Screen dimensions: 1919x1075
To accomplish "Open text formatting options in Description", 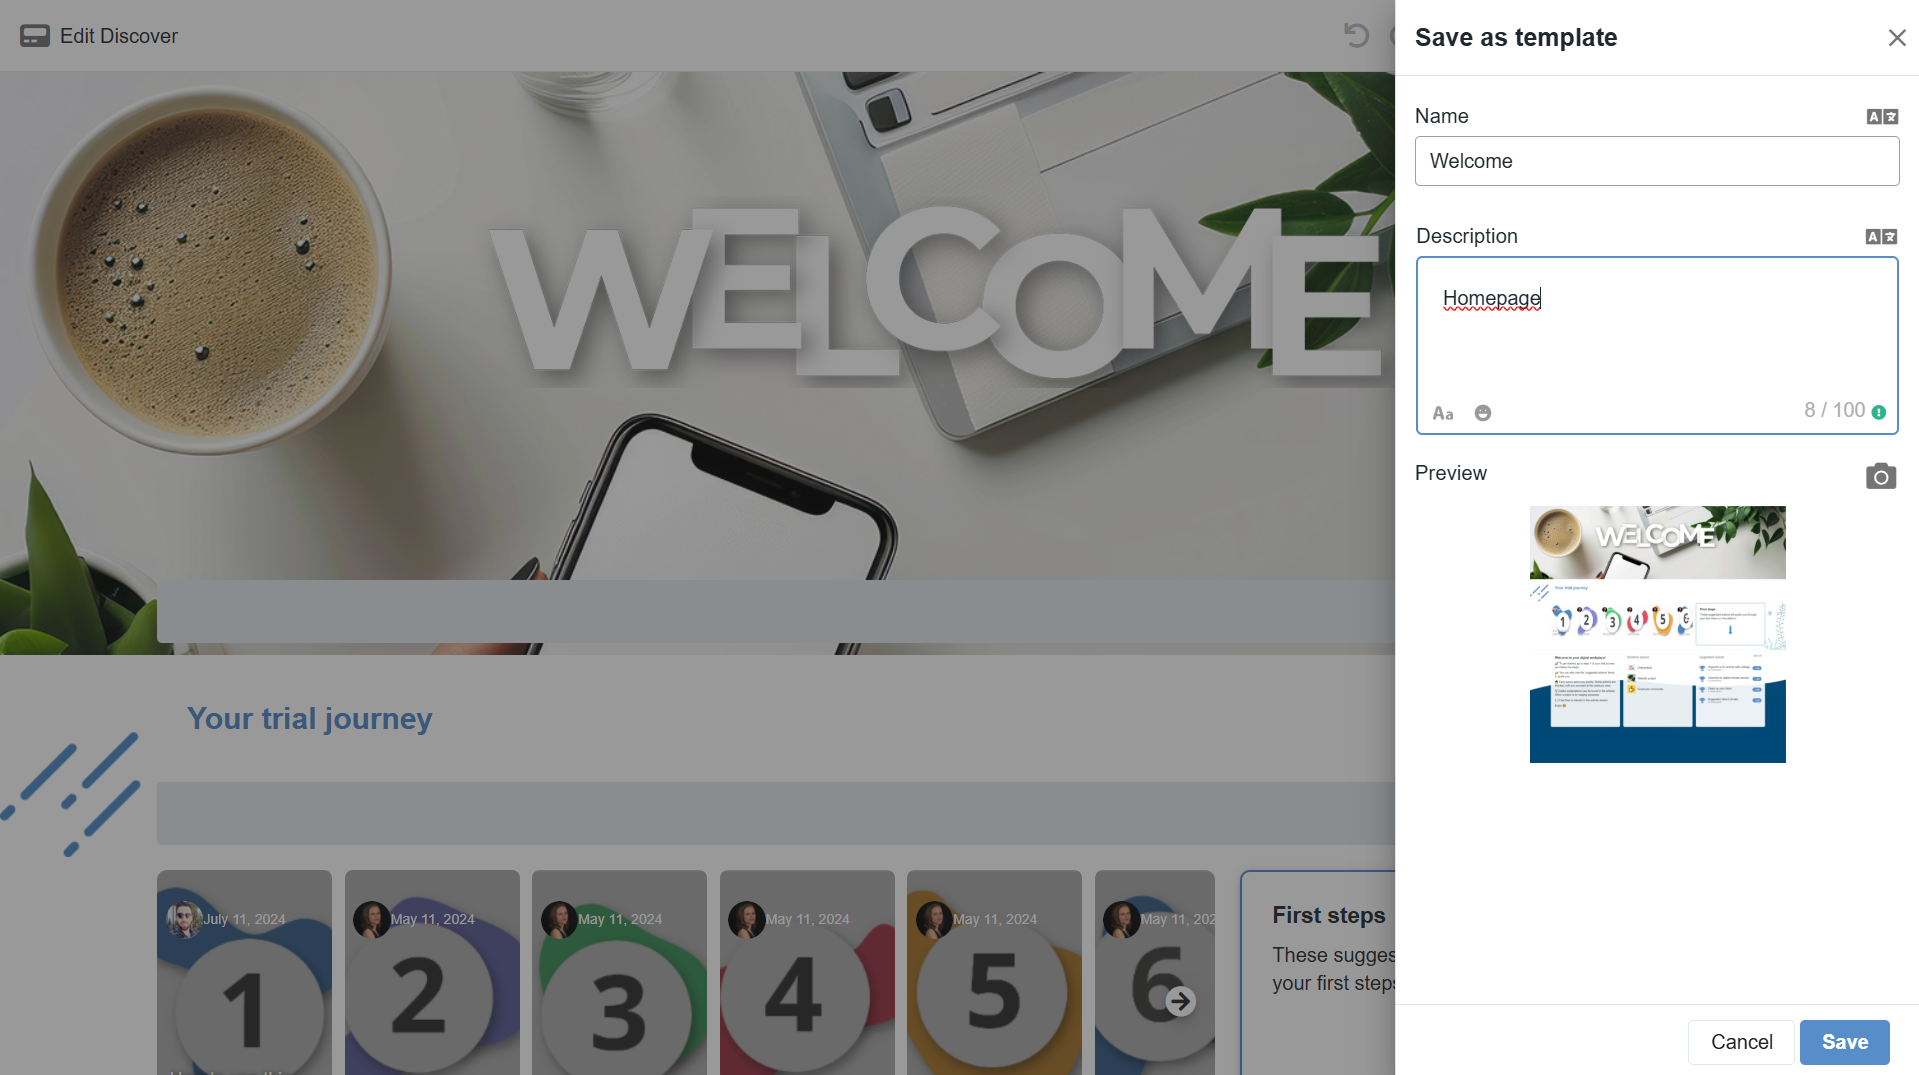I will (x=1442, y=413).
